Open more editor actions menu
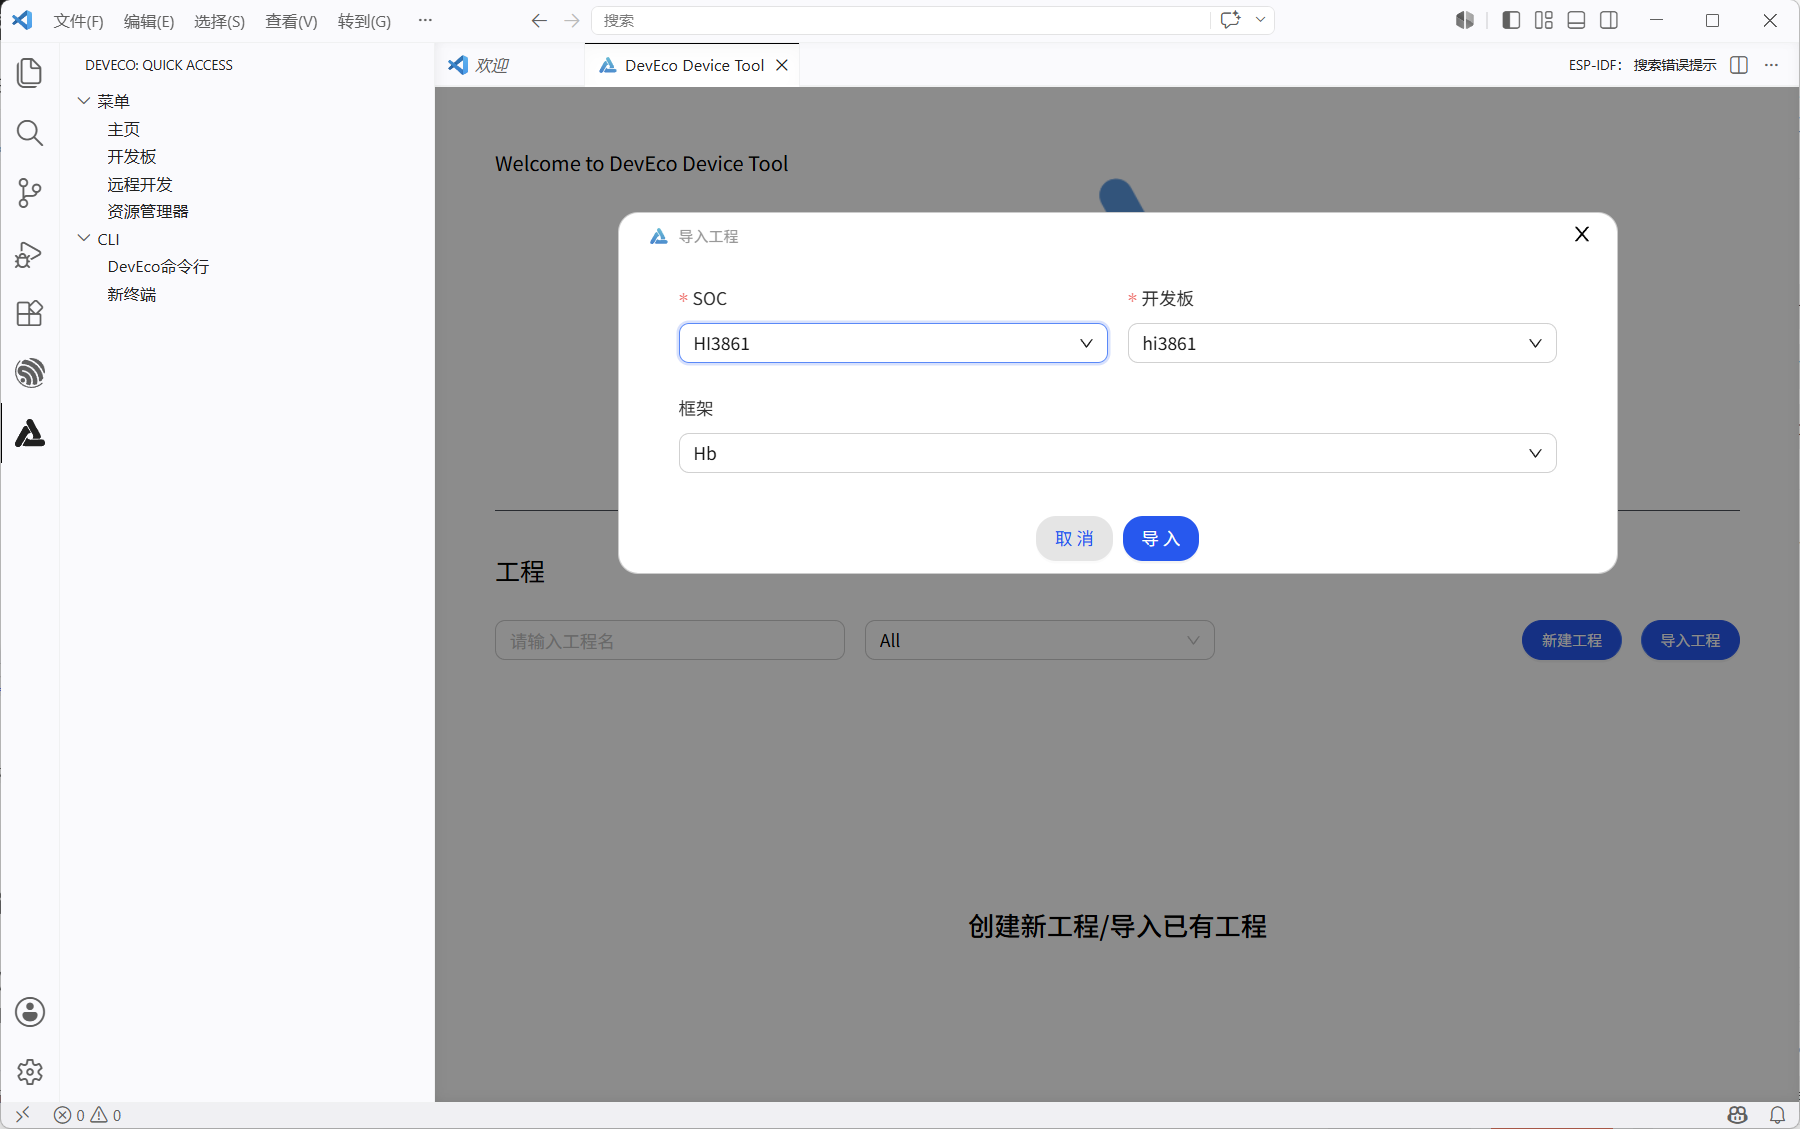 pyautogui.click(x=1771, y=65)
